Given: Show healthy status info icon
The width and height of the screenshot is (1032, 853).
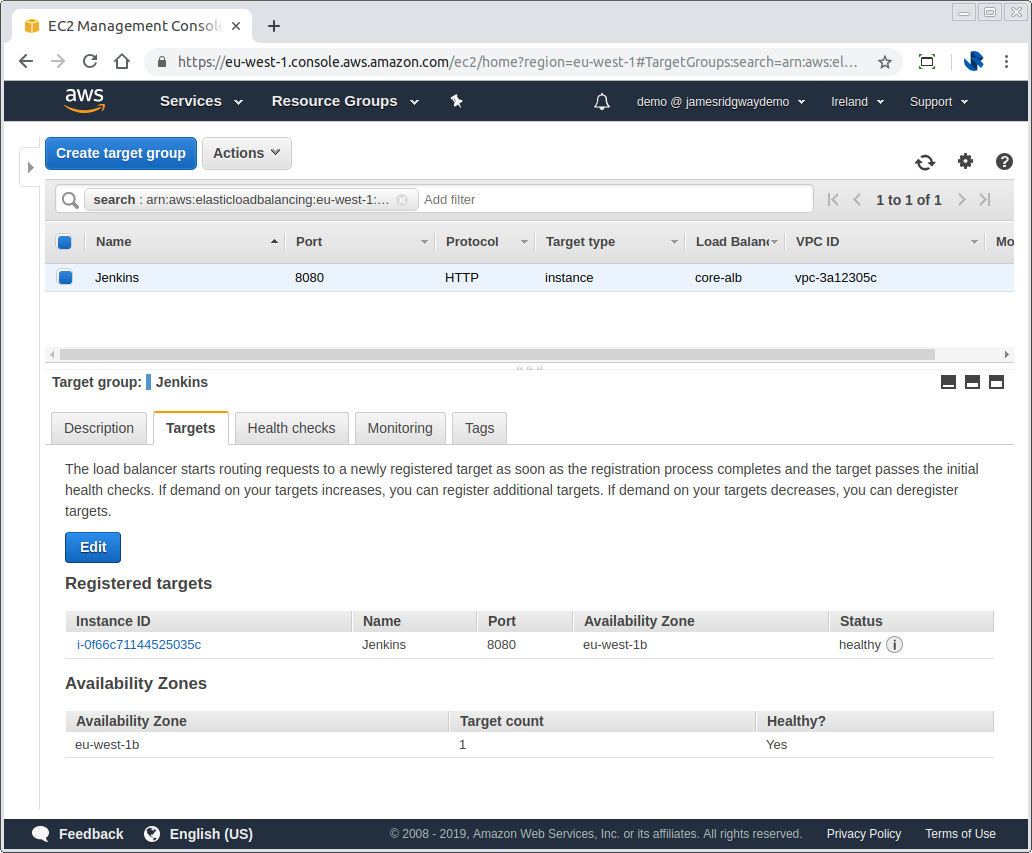Looking at the screenshot, I should pos(894,644).
